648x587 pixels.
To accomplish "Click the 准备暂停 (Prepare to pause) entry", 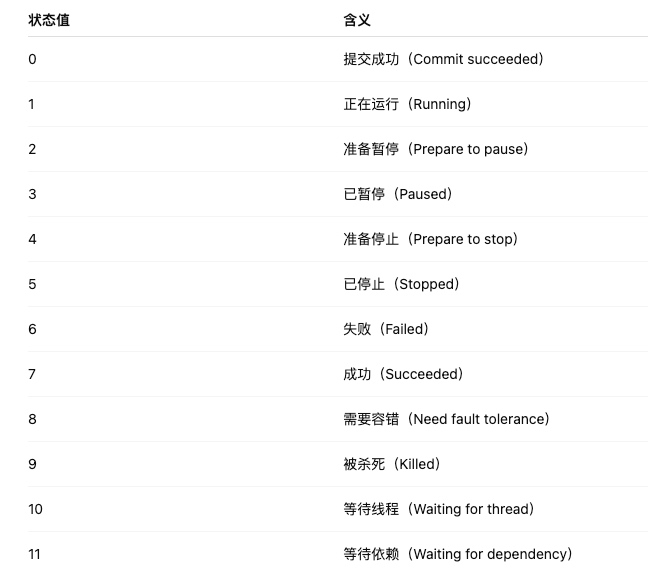I will click(x=435, y=149).
